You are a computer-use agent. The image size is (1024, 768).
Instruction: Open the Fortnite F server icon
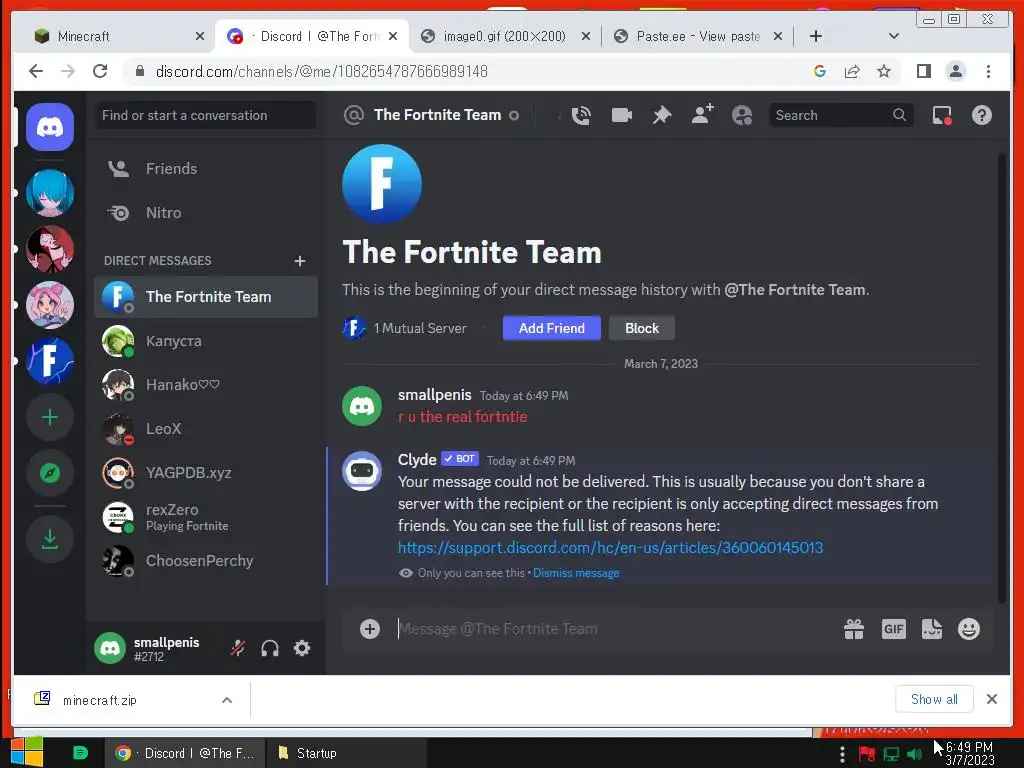point(50,361)
